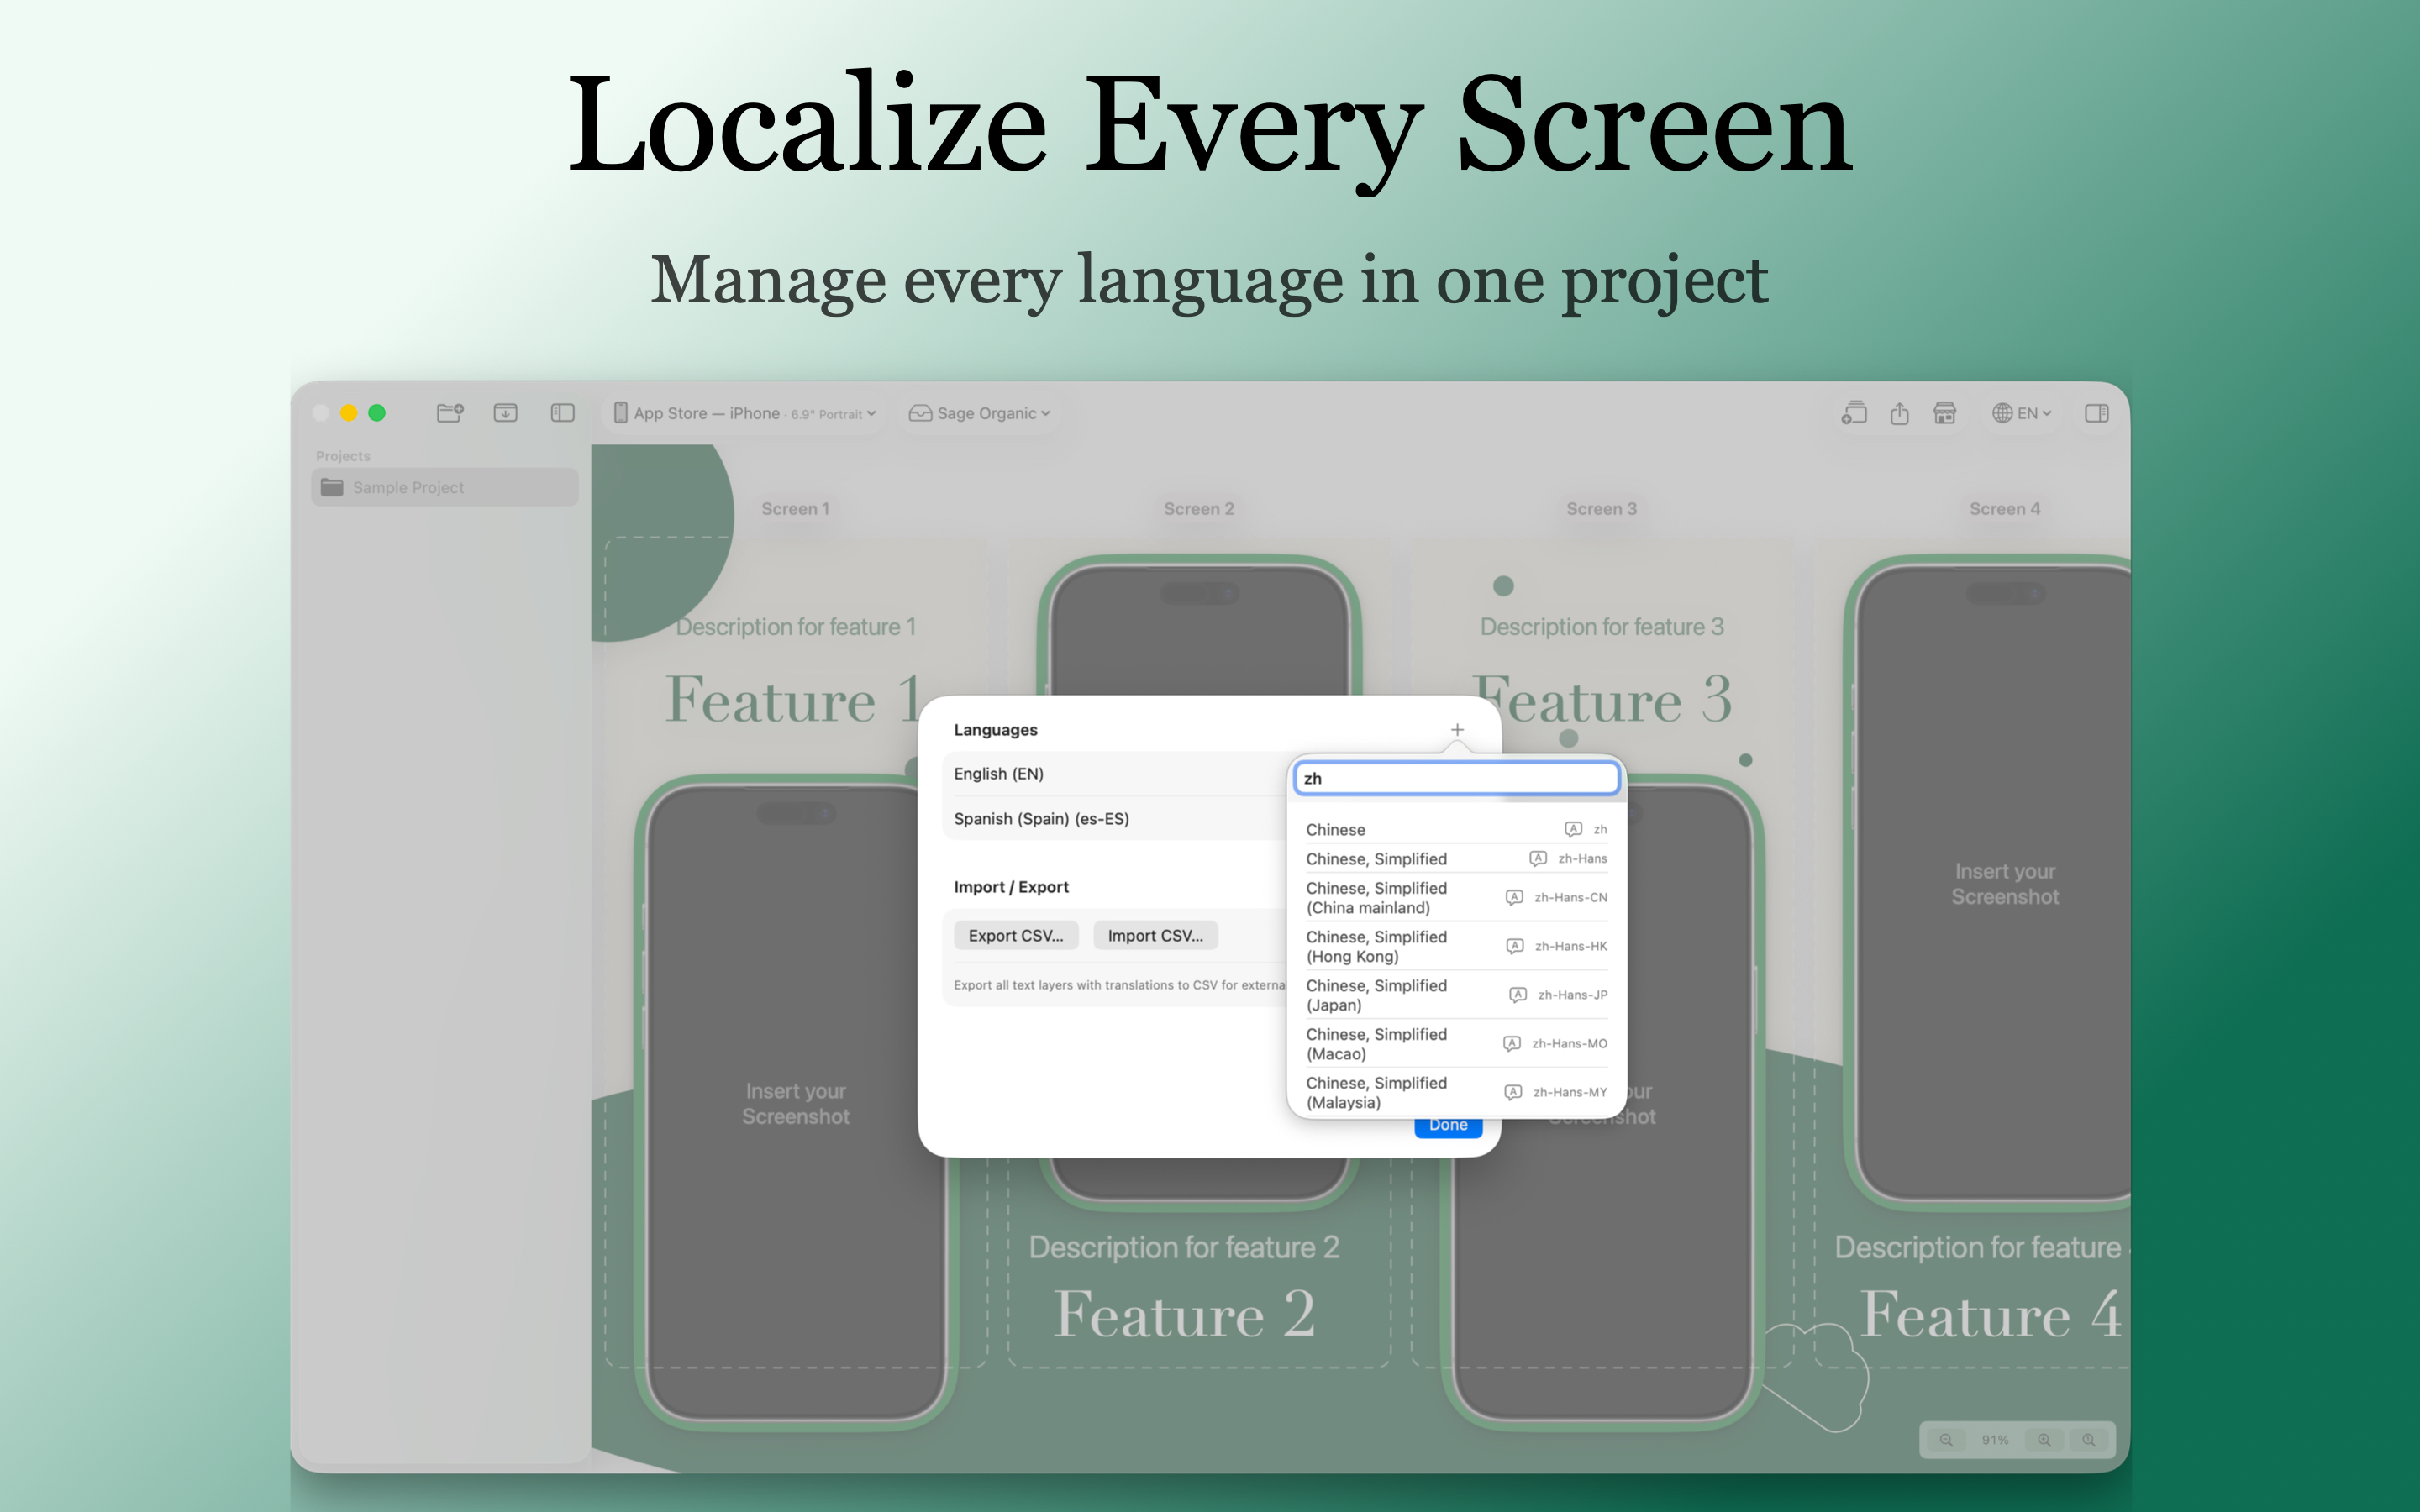Click the Feature 2 title text
The height and width of the screenshot is (1512, 2420).
point(1185,1313)
